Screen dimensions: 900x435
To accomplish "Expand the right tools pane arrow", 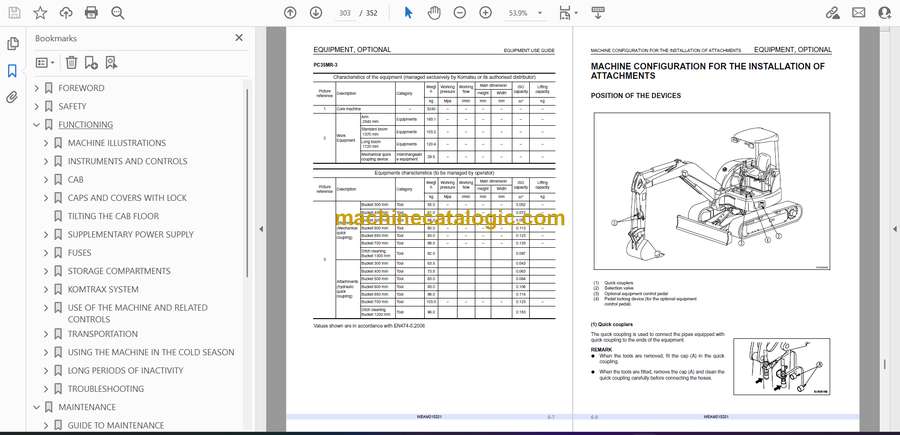I will pos(894,229).
